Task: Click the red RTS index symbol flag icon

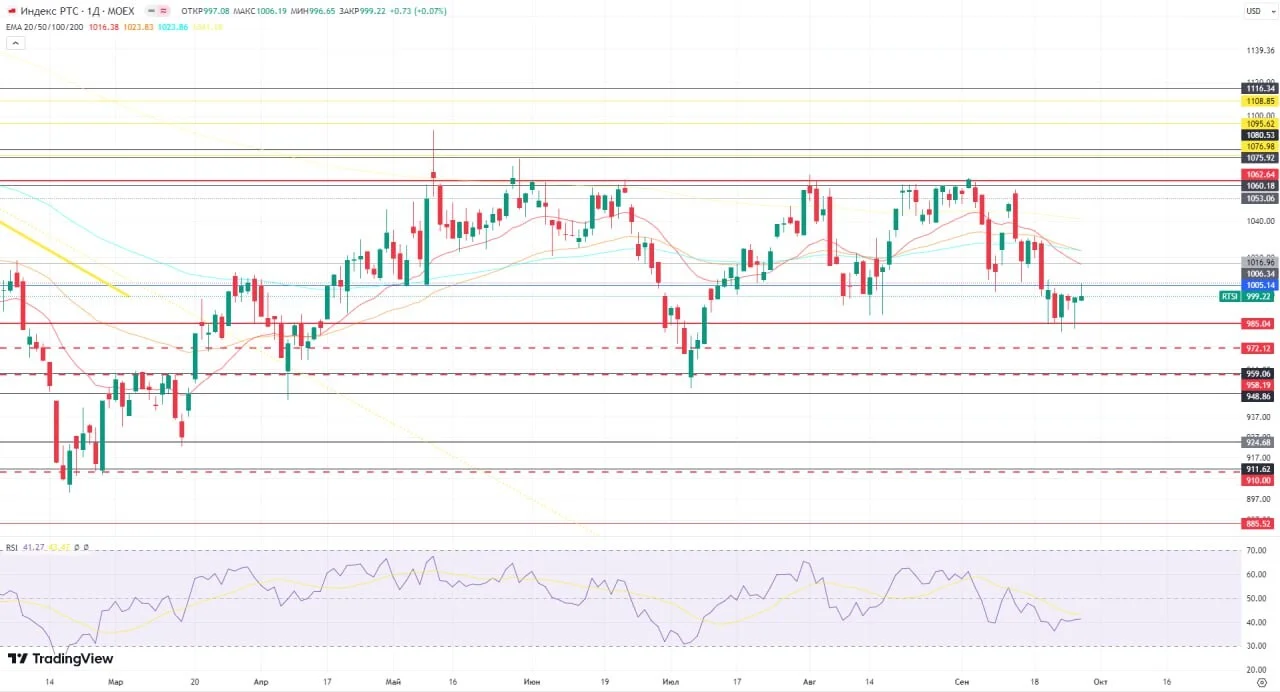Action: pyautogui.click(x=10, y=11)
